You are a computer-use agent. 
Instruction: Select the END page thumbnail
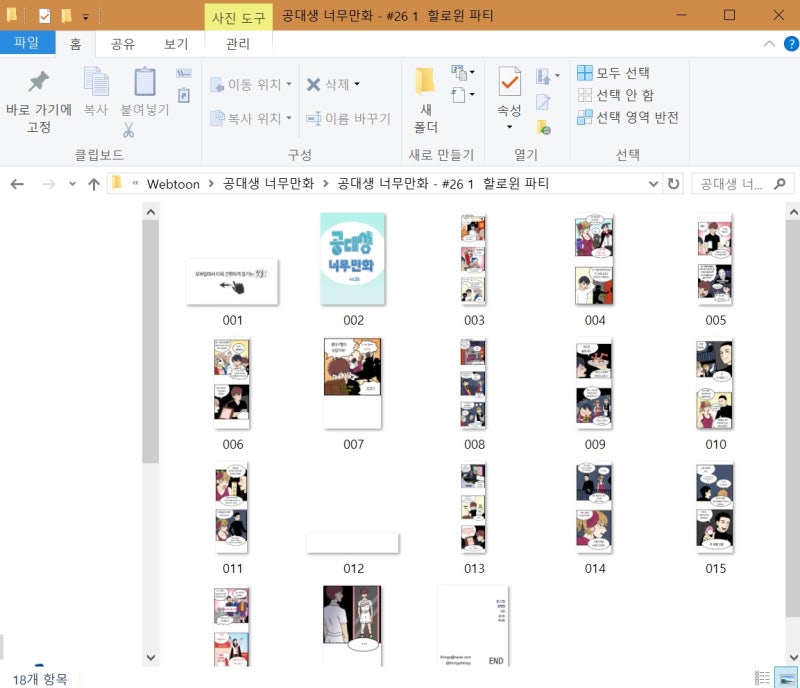coord(473,626)
